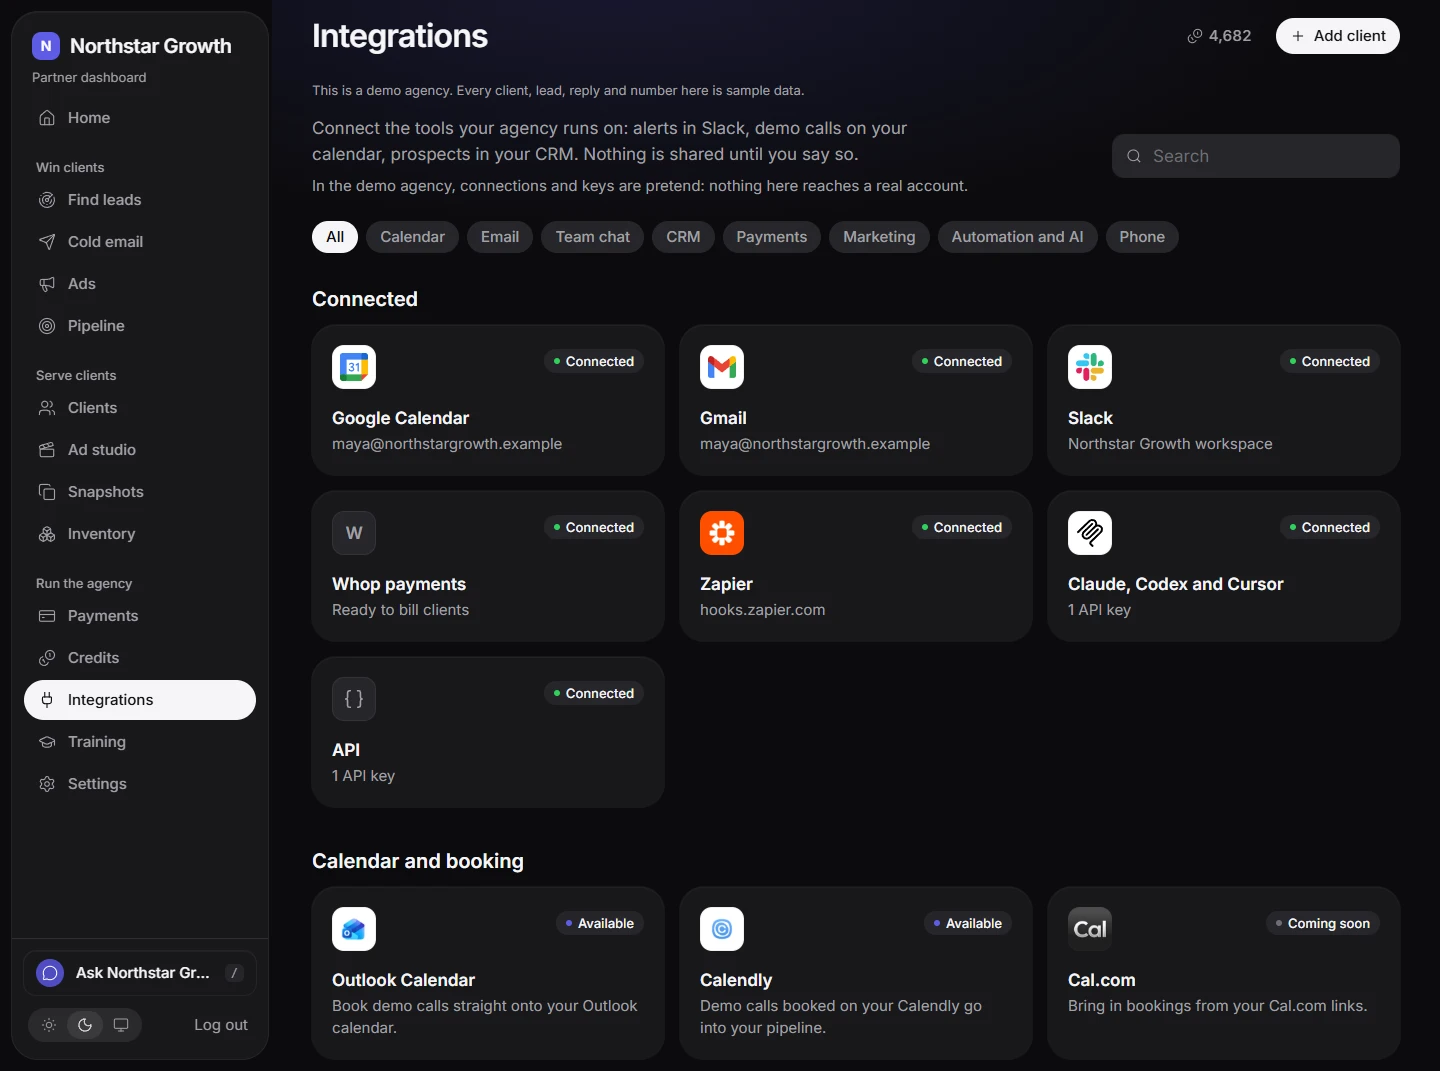Filter integrations by Calendar
The height and width of the screenshot is (1071, 1440).
point(412,237)
